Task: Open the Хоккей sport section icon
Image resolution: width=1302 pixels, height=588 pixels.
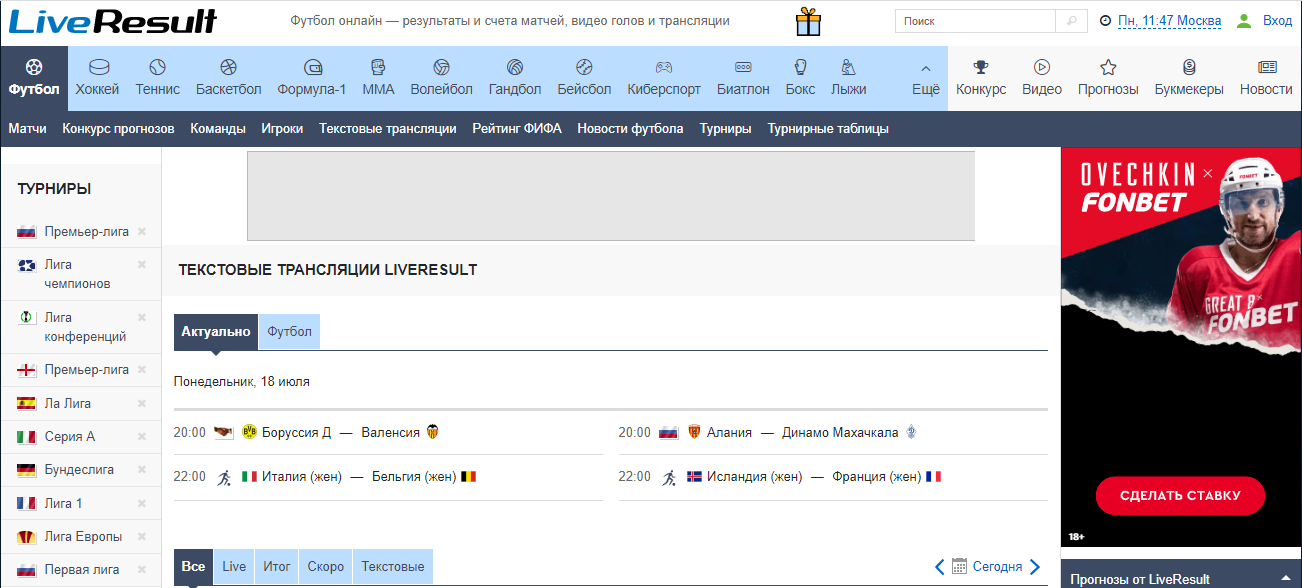Action: (98, 67)
